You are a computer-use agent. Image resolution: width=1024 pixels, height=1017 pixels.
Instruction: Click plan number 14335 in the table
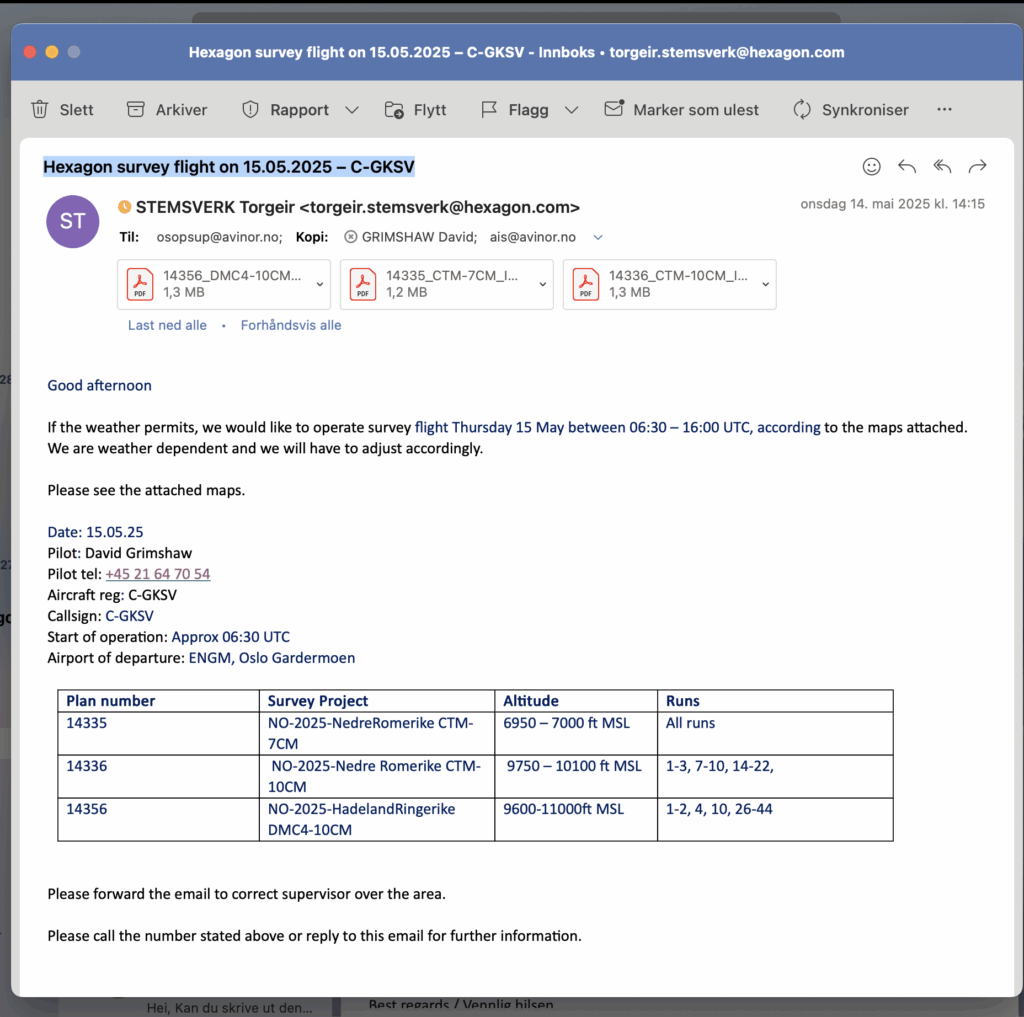coord(86,723)
